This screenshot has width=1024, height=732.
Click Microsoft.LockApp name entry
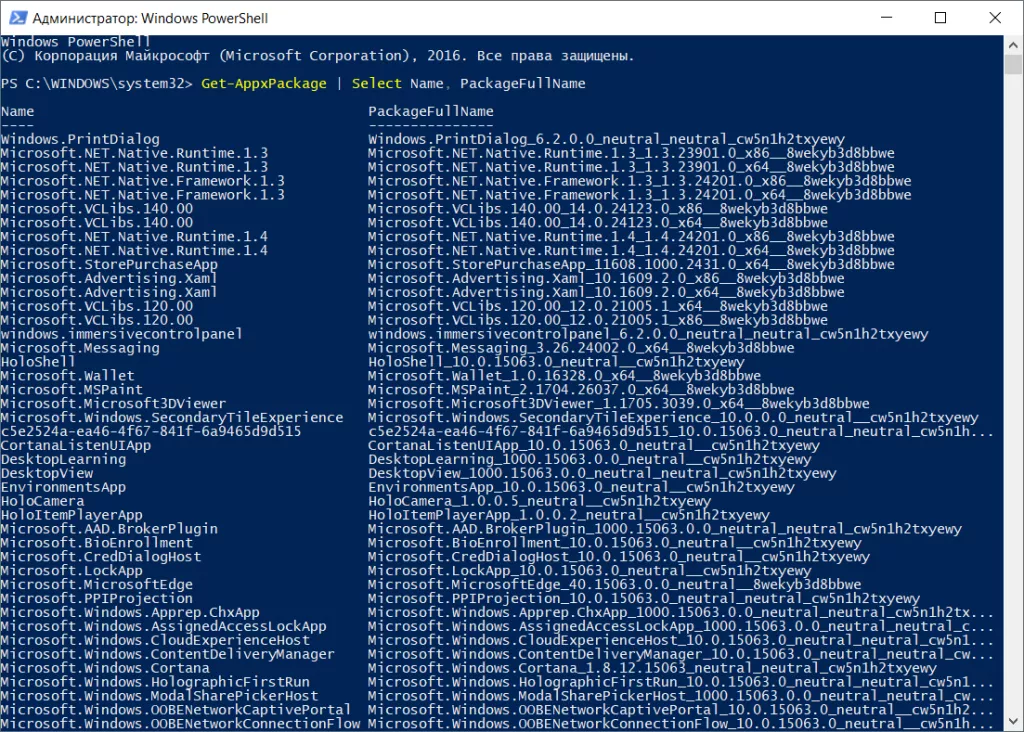72,571
